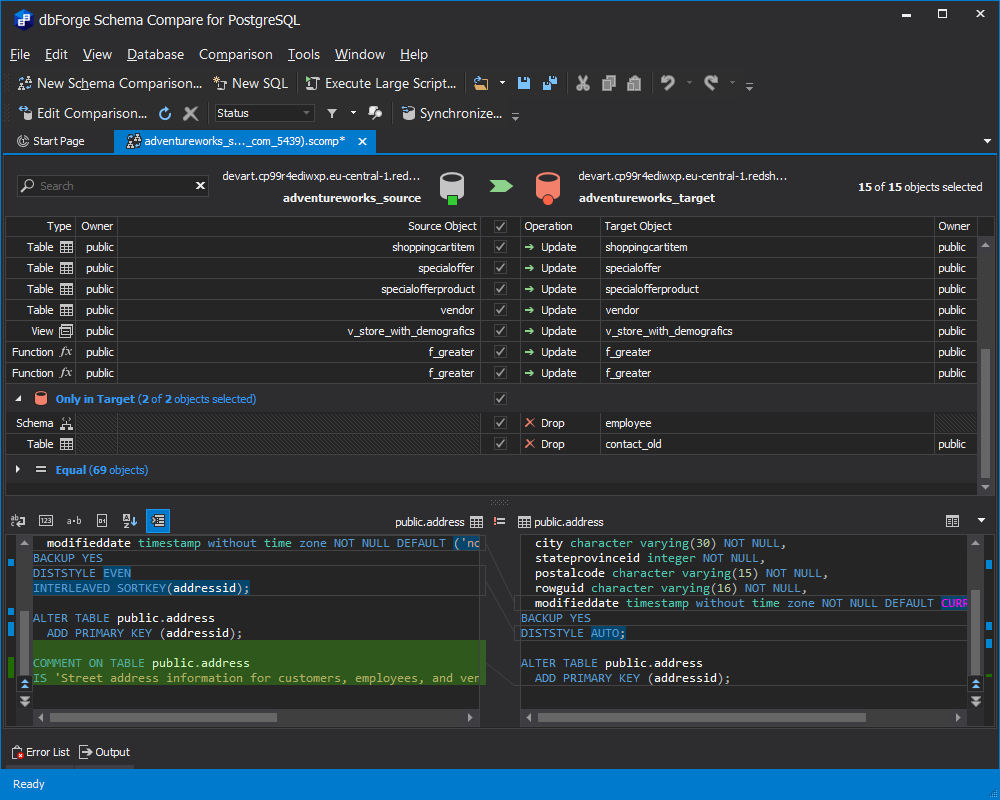This screenshot has height=800, width=1000.
Task: Collapse the Only in Target group
Action: (x=18, y=399)
